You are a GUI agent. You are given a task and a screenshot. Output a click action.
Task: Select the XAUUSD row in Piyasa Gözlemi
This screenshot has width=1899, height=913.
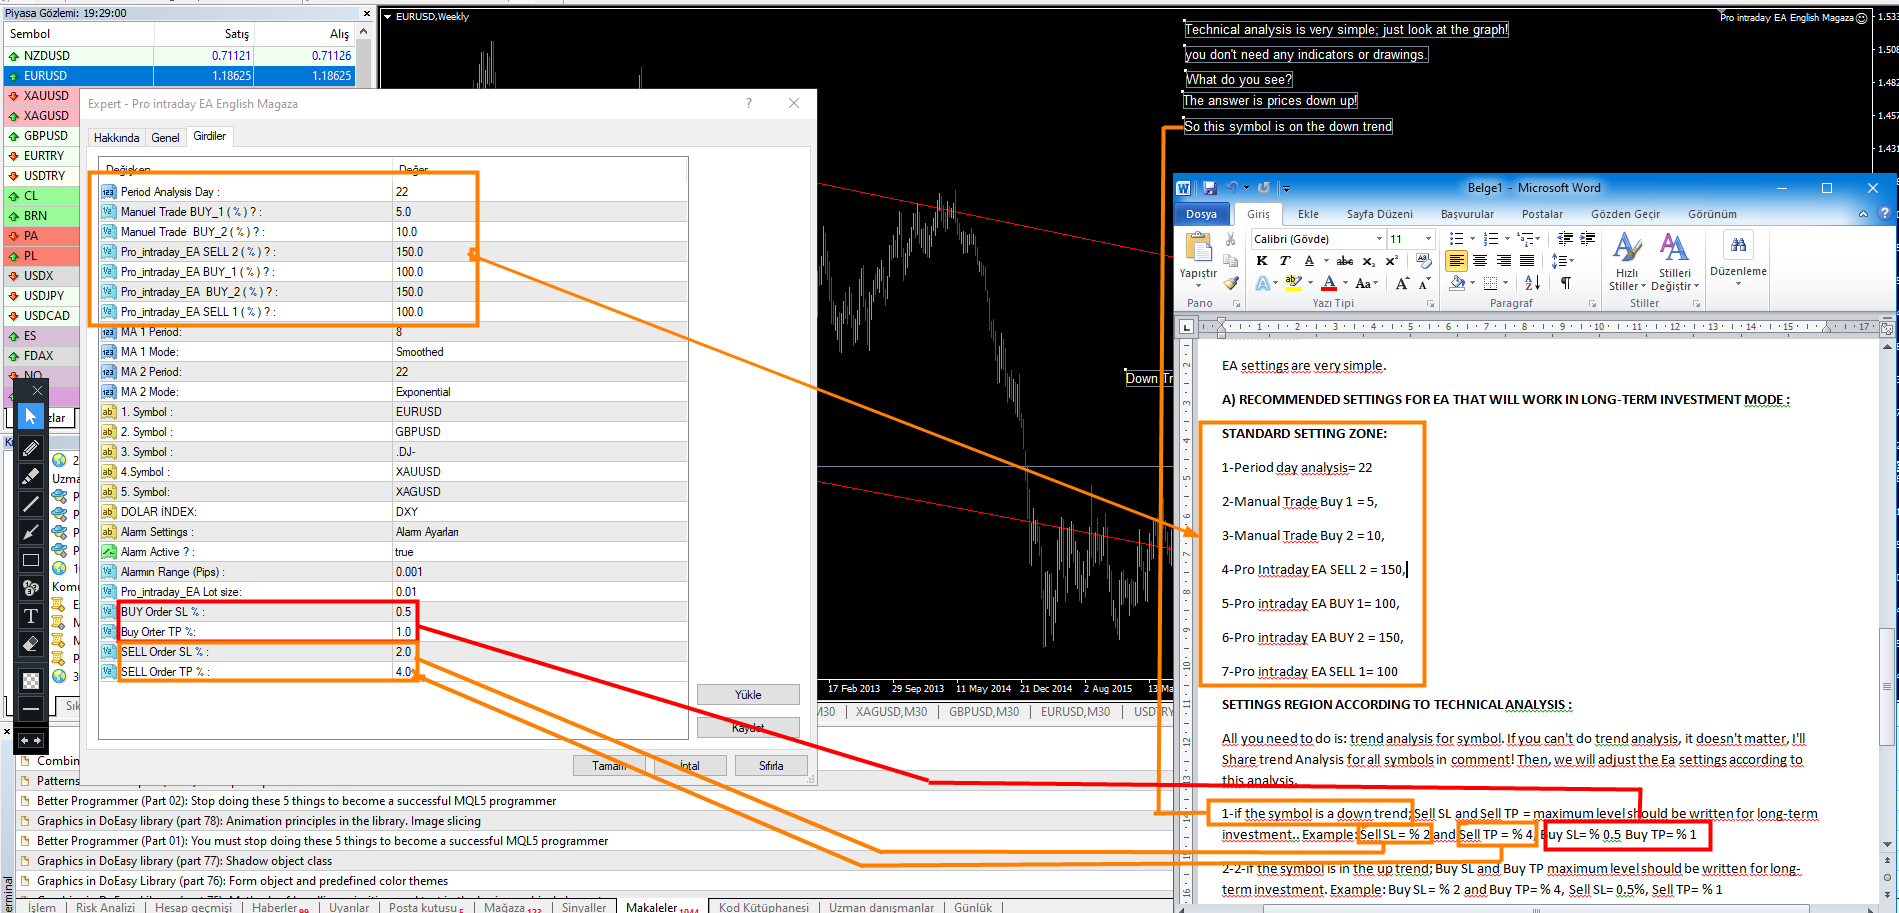[x=180, y=96]
